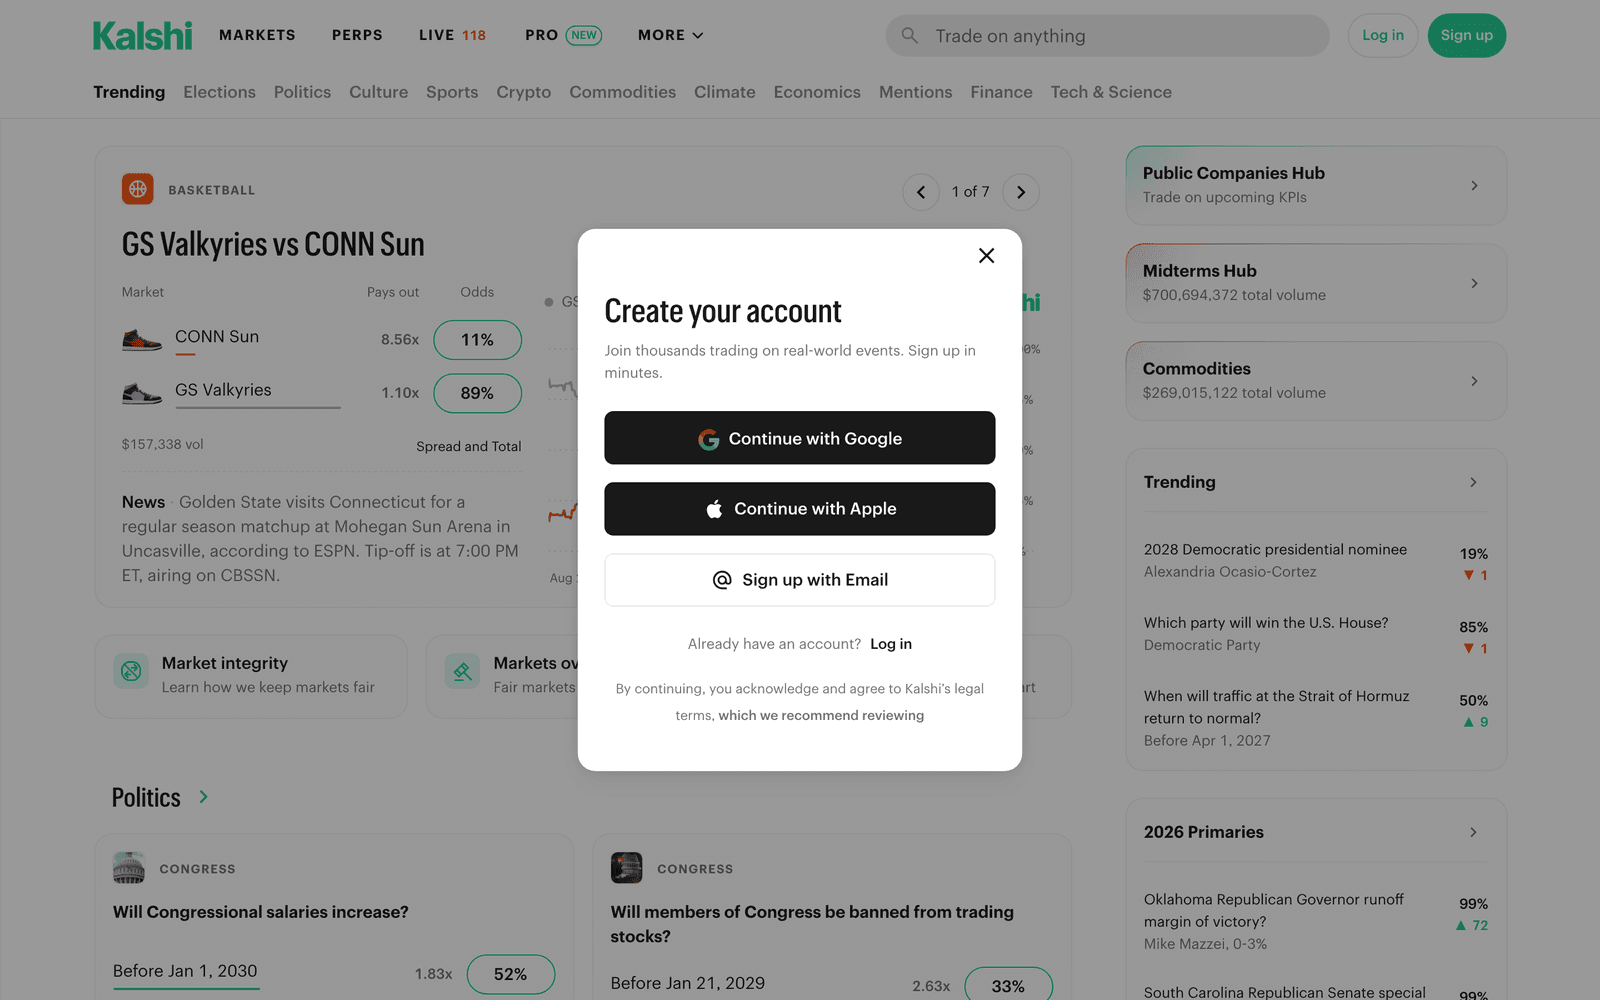Expand the 2026 Primaries chevron
The height and width of the screenshot is (1000, 1600).
coord(1473,832)
